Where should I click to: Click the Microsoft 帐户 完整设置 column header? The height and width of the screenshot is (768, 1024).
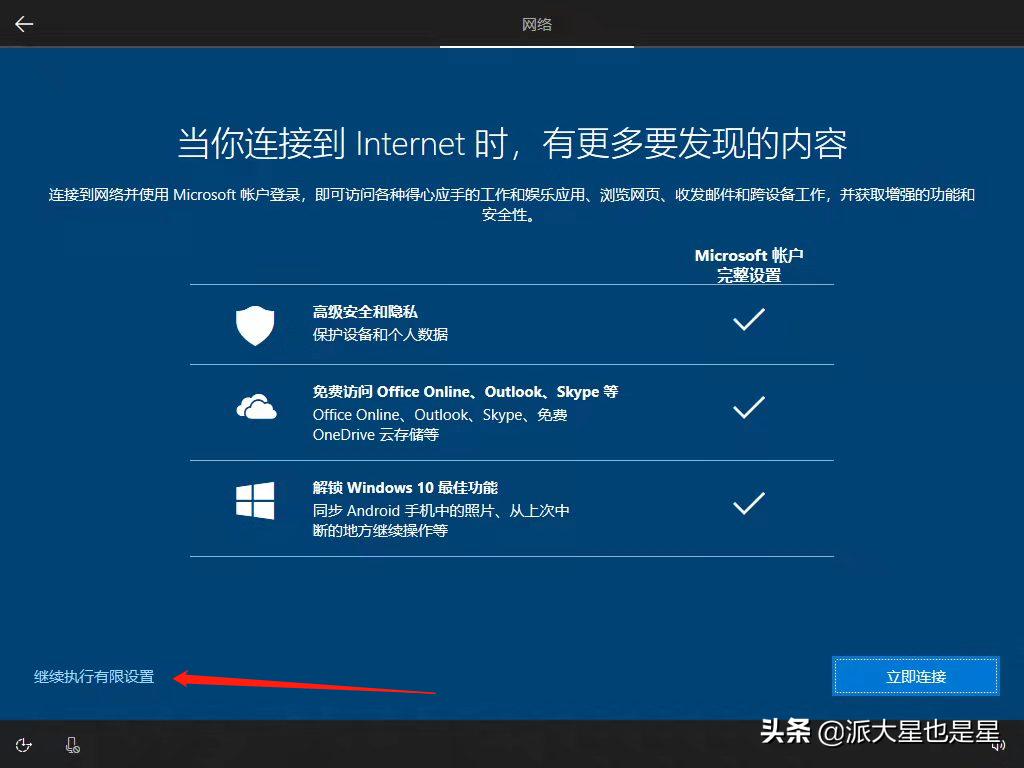748,264
